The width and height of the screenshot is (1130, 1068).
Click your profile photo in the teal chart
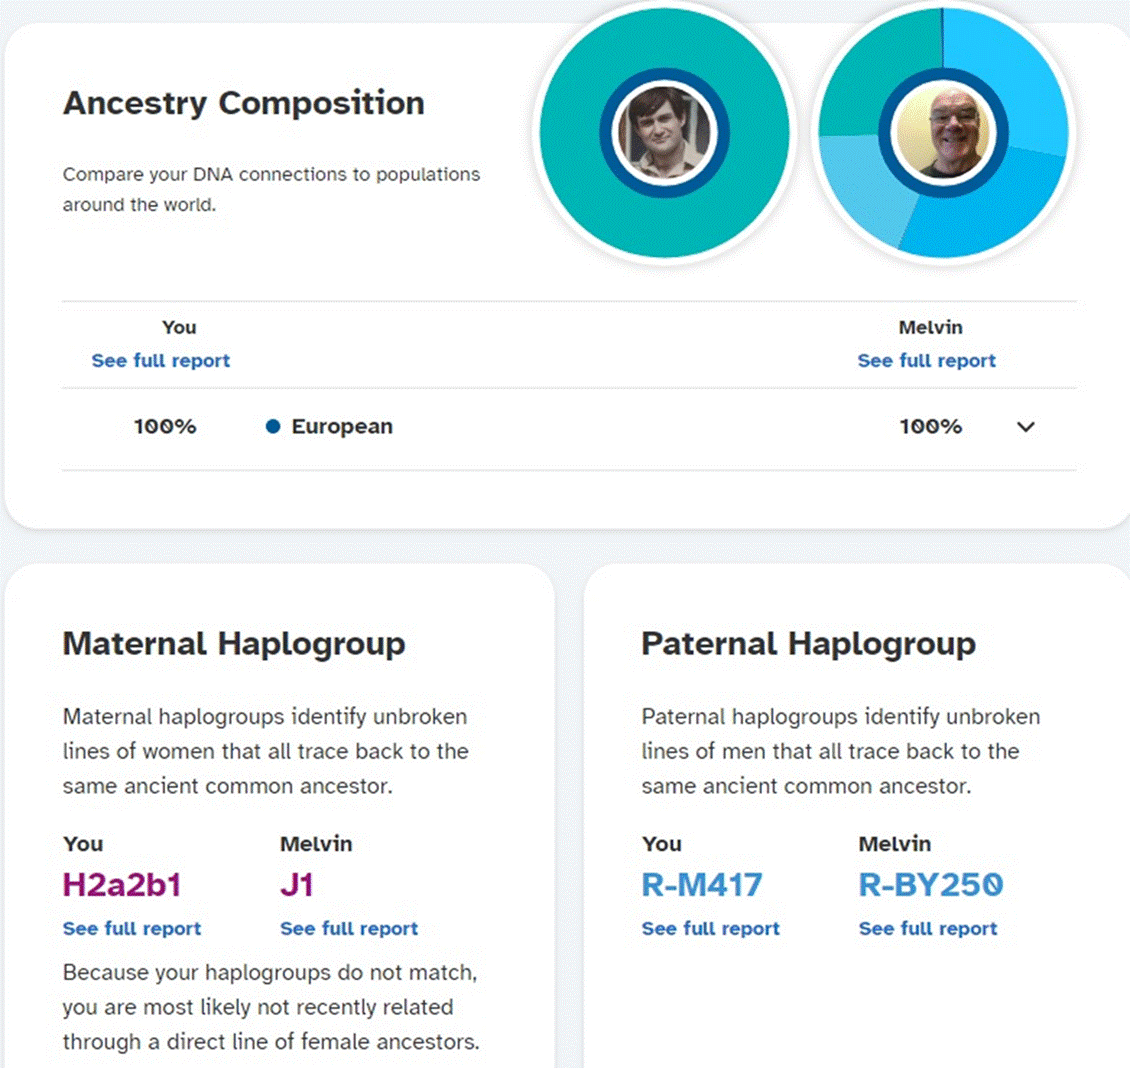point(664,133)
